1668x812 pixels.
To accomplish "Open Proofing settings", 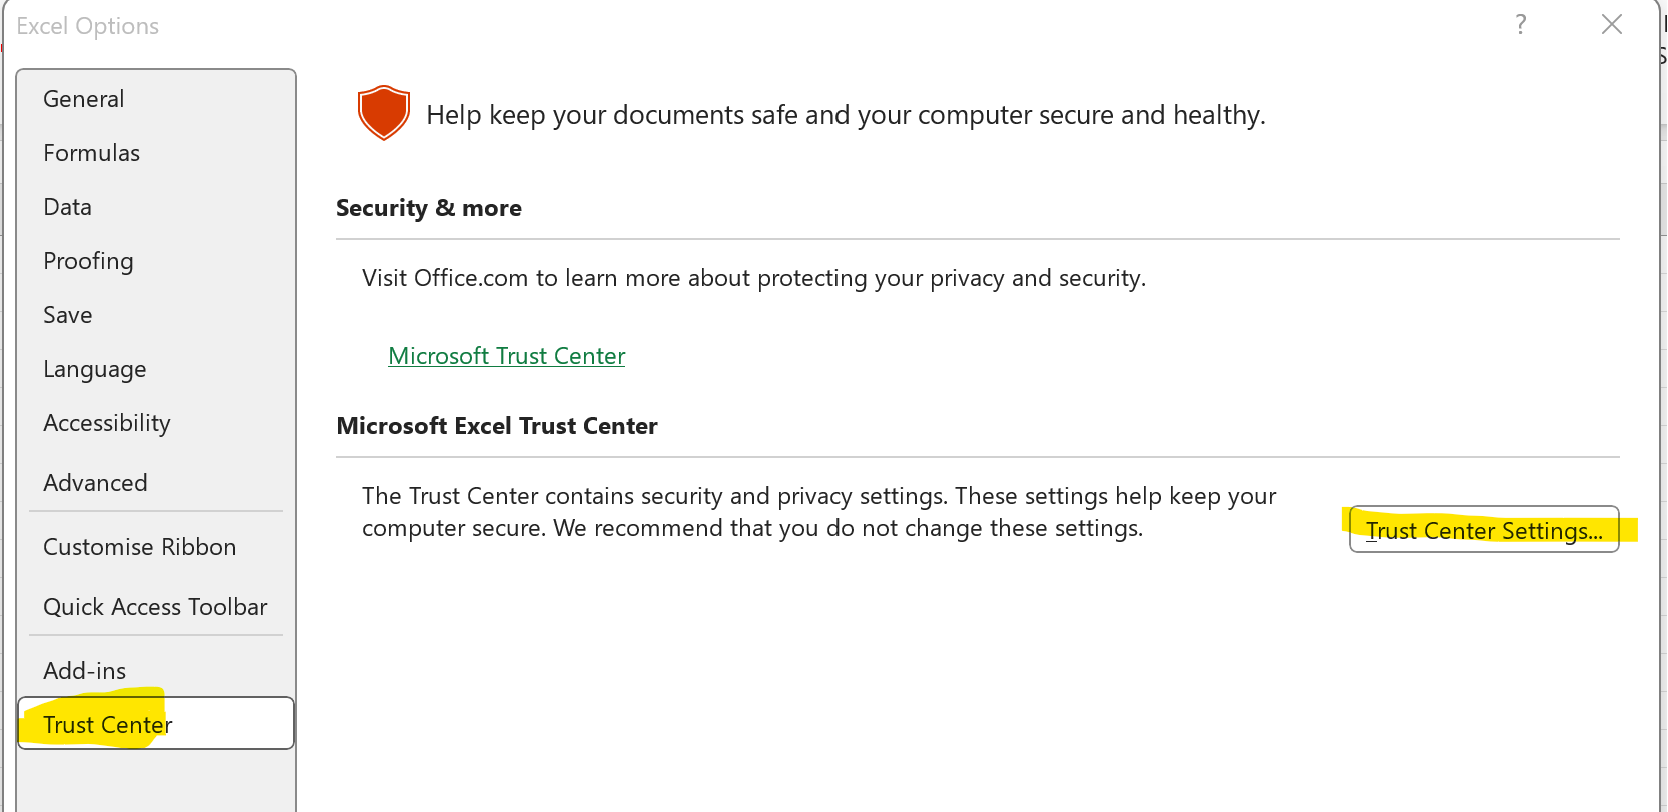I will tap(88, 261).
